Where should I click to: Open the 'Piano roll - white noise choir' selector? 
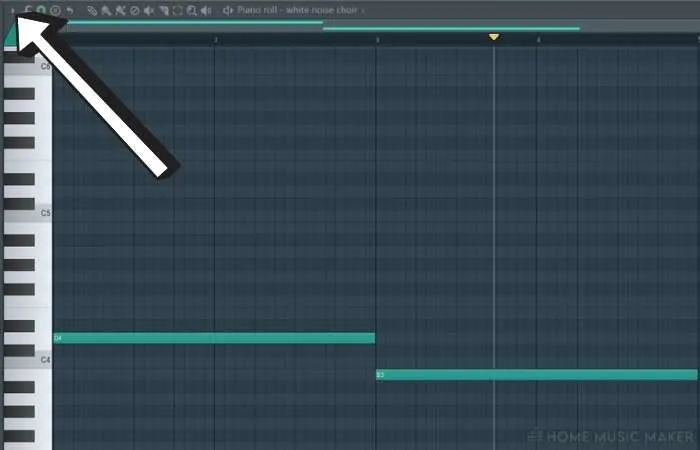297,10
